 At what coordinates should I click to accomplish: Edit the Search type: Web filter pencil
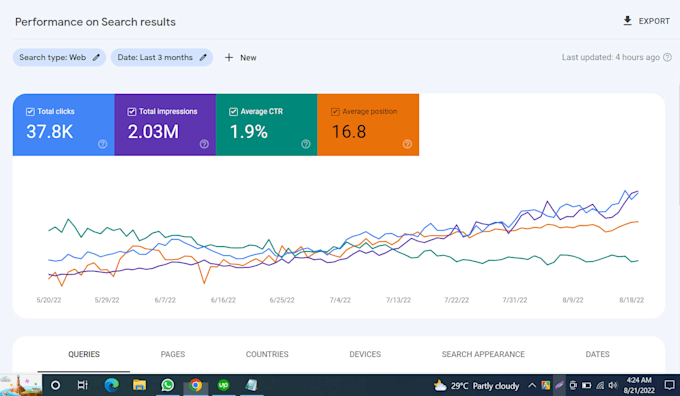tap(96, 57)
